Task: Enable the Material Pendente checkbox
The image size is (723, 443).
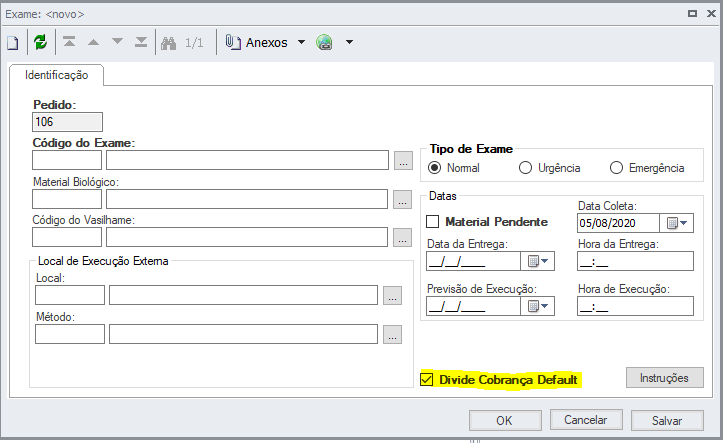Action: pos(433,221)
